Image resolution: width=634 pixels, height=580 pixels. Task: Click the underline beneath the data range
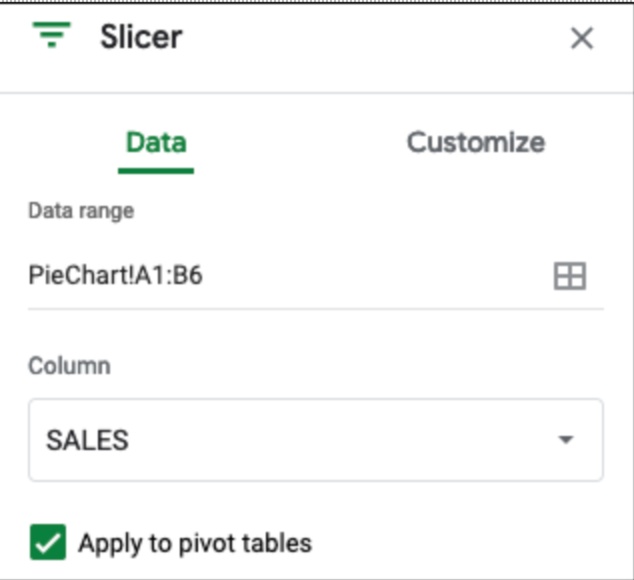pos(316,308)
